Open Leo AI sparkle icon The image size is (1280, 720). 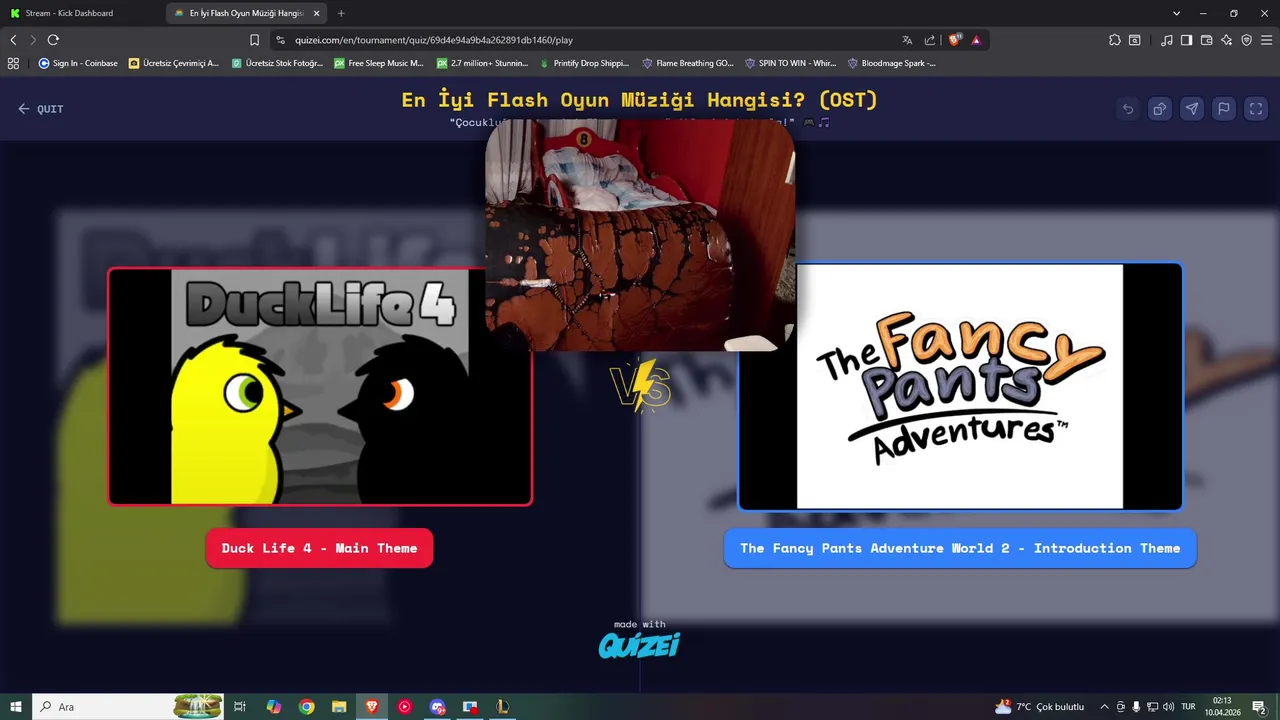pyautogui.click(x=1226, y=40)
